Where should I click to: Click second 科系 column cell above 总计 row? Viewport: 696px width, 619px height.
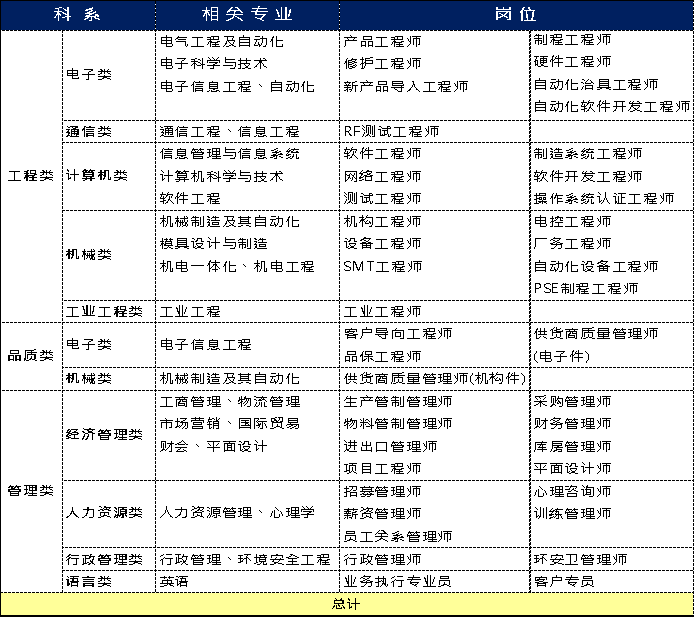coord(109,581)
